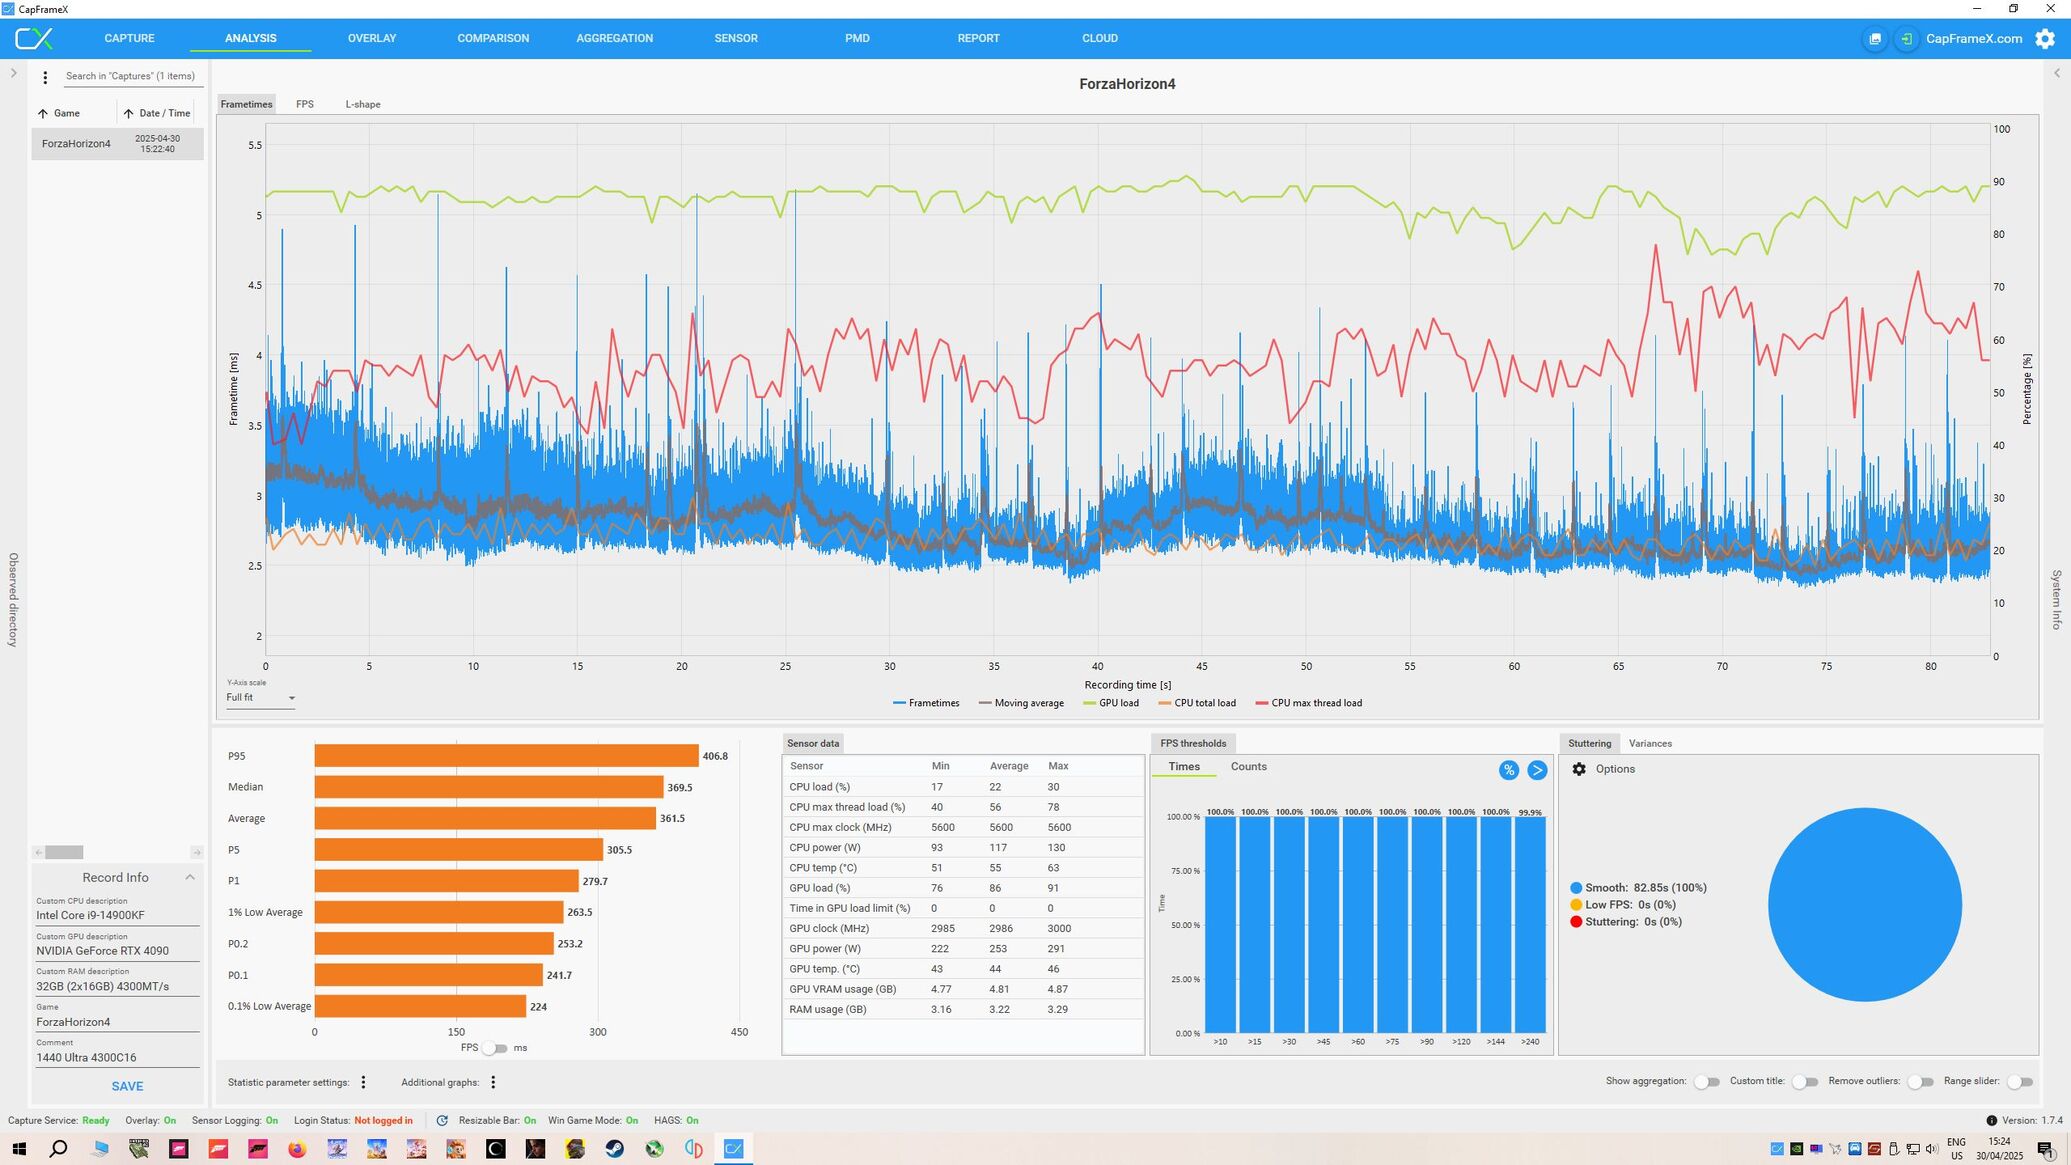This screenshot has height=1165, width=2071.
Task: Click the GPU VRAM usage (GB) sensor row
Action: point(962,989)
